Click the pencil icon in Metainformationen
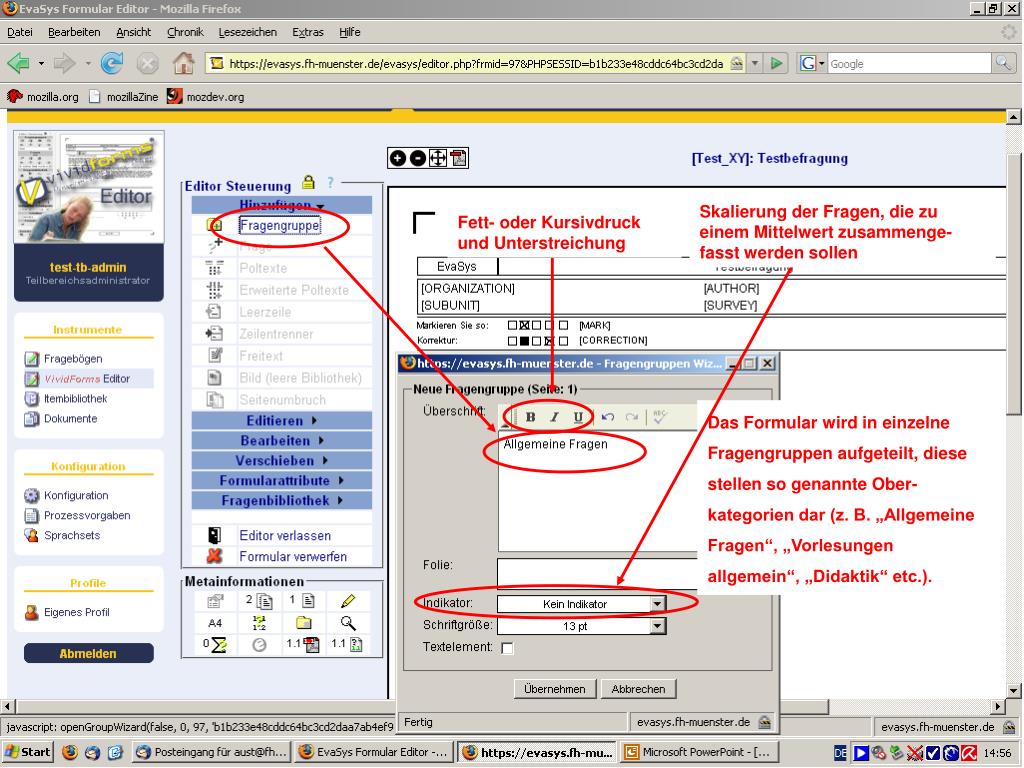 coord(348,600)
